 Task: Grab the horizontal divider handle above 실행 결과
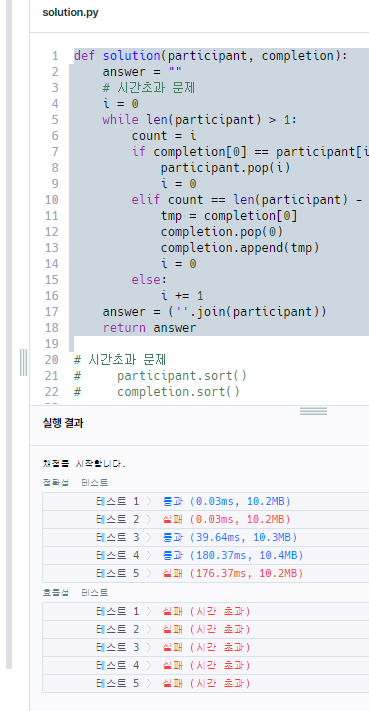313,411
